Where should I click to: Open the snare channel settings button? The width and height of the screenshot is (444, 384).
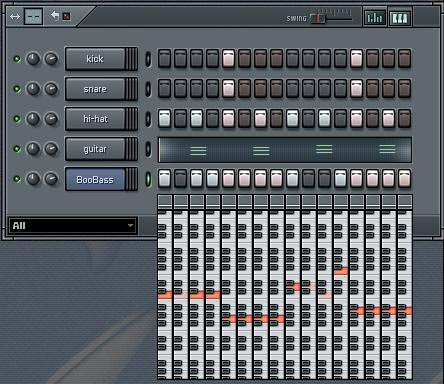click(101, 89)
